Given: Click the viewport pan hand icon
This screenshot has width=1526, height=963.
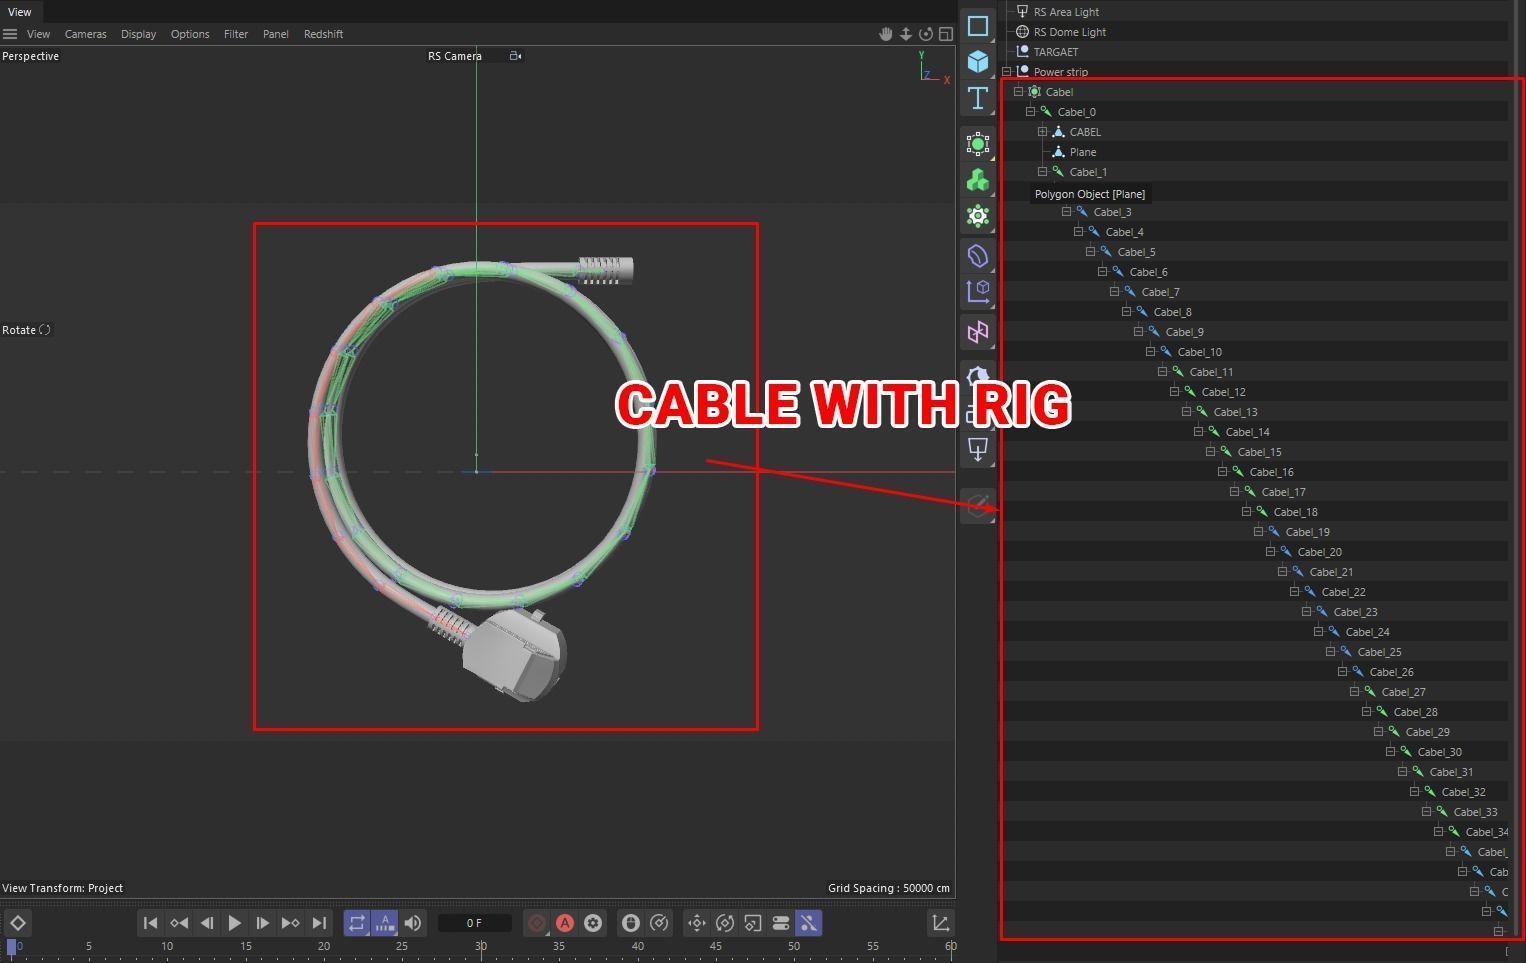Looking at the screenshot, I should tap(885, 34).
